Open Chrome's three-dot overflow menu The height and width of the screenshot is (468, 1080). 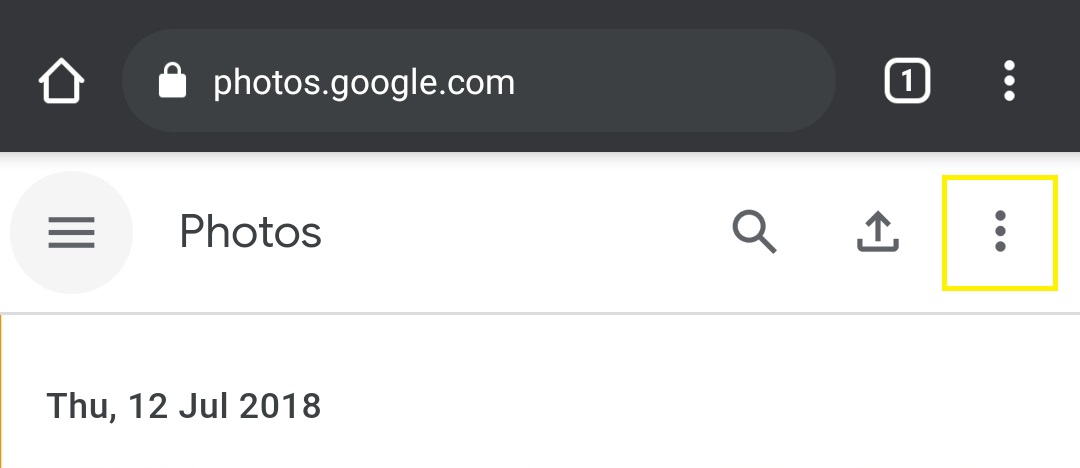(x=1009, y=81)
